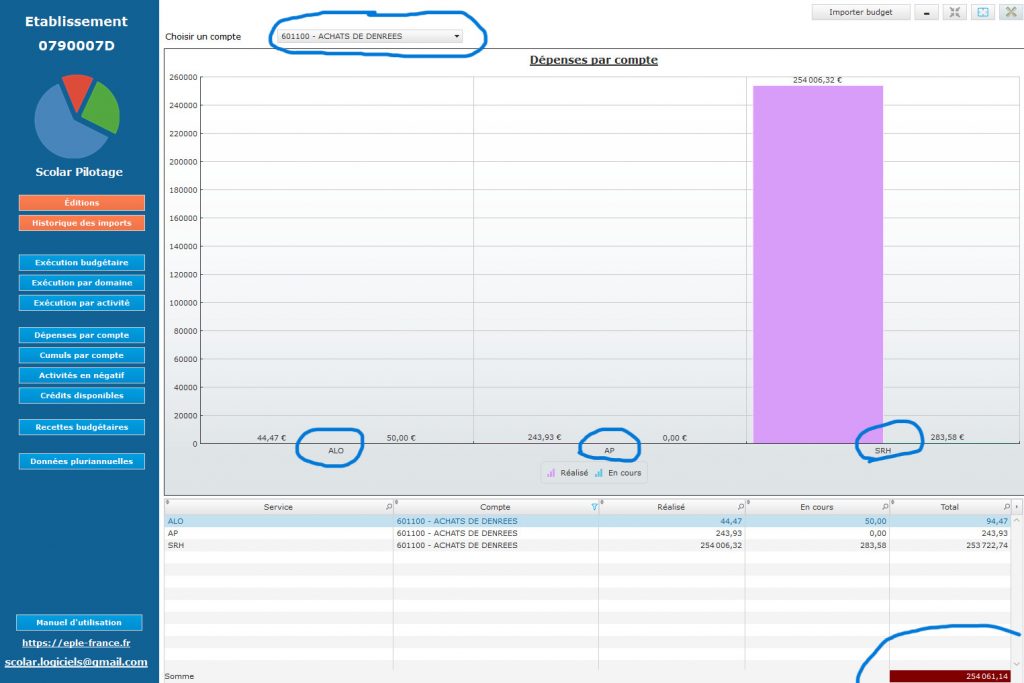Click the filter icon in Compte column
The image size is (1024, 683).
[595, 507]
